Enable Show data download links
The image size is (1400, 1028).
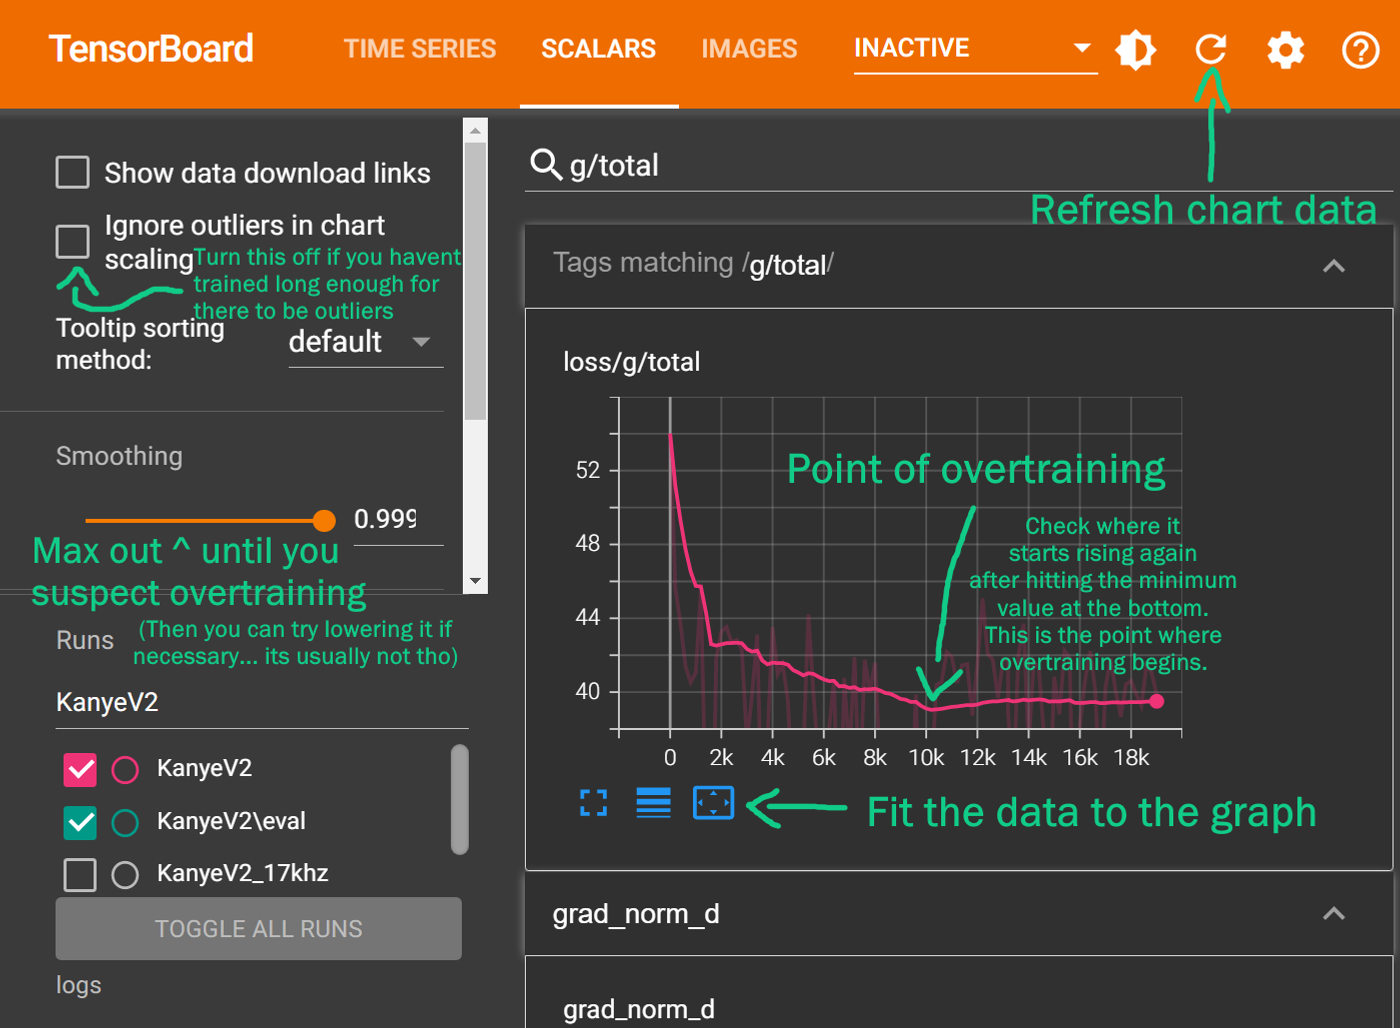coord(72,172)
